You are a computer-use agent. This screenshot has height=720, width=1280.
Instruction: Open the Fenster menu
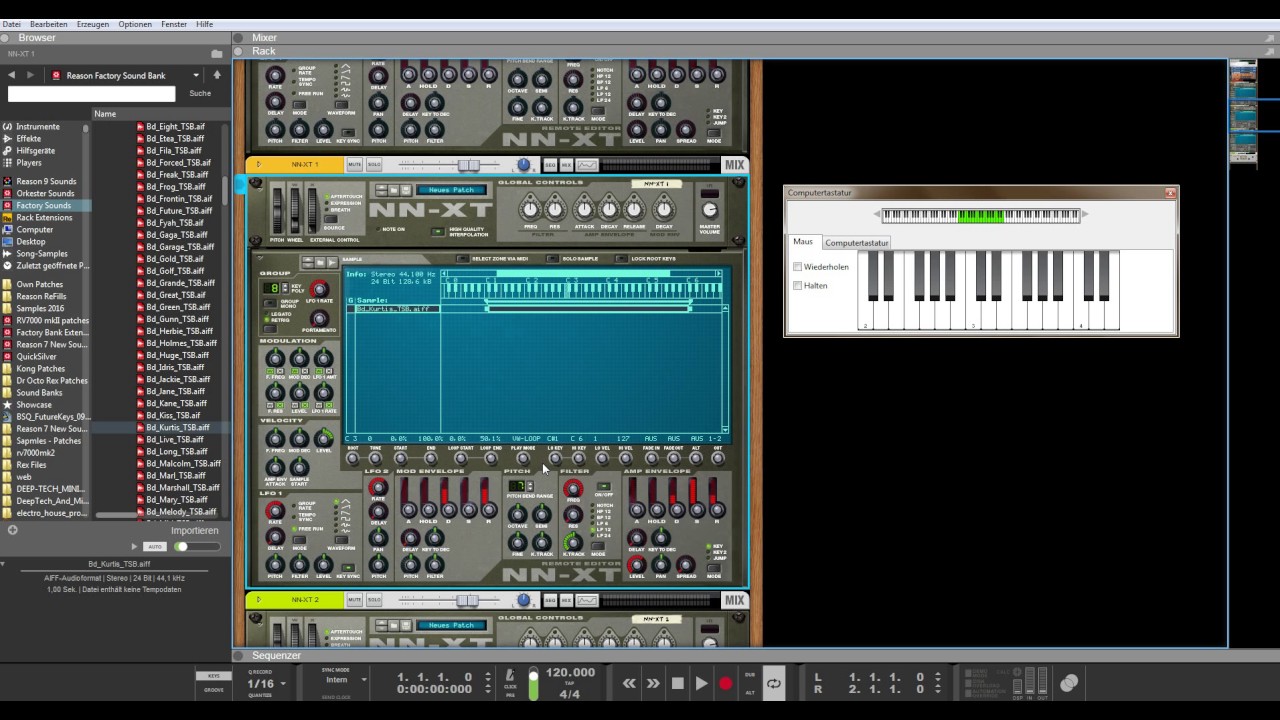pos(174,24)
